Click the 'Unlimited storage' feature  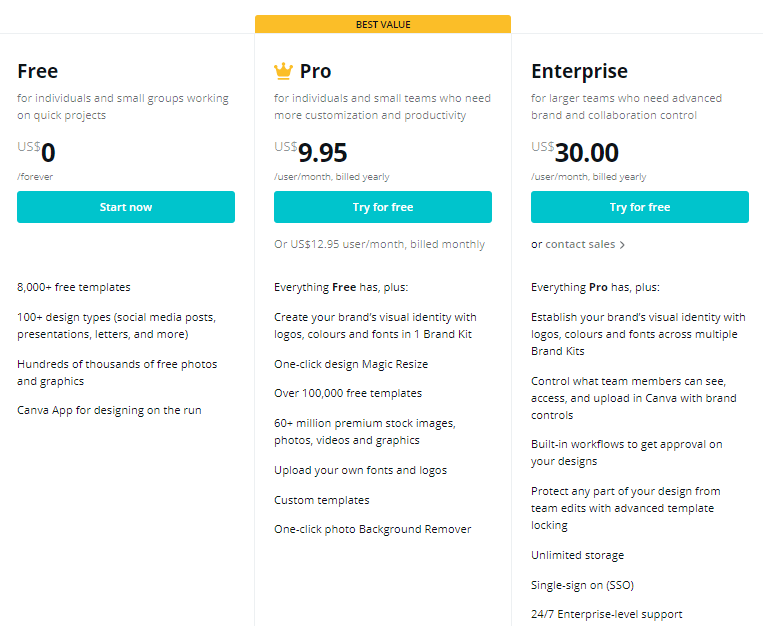[x=578, y=555]
